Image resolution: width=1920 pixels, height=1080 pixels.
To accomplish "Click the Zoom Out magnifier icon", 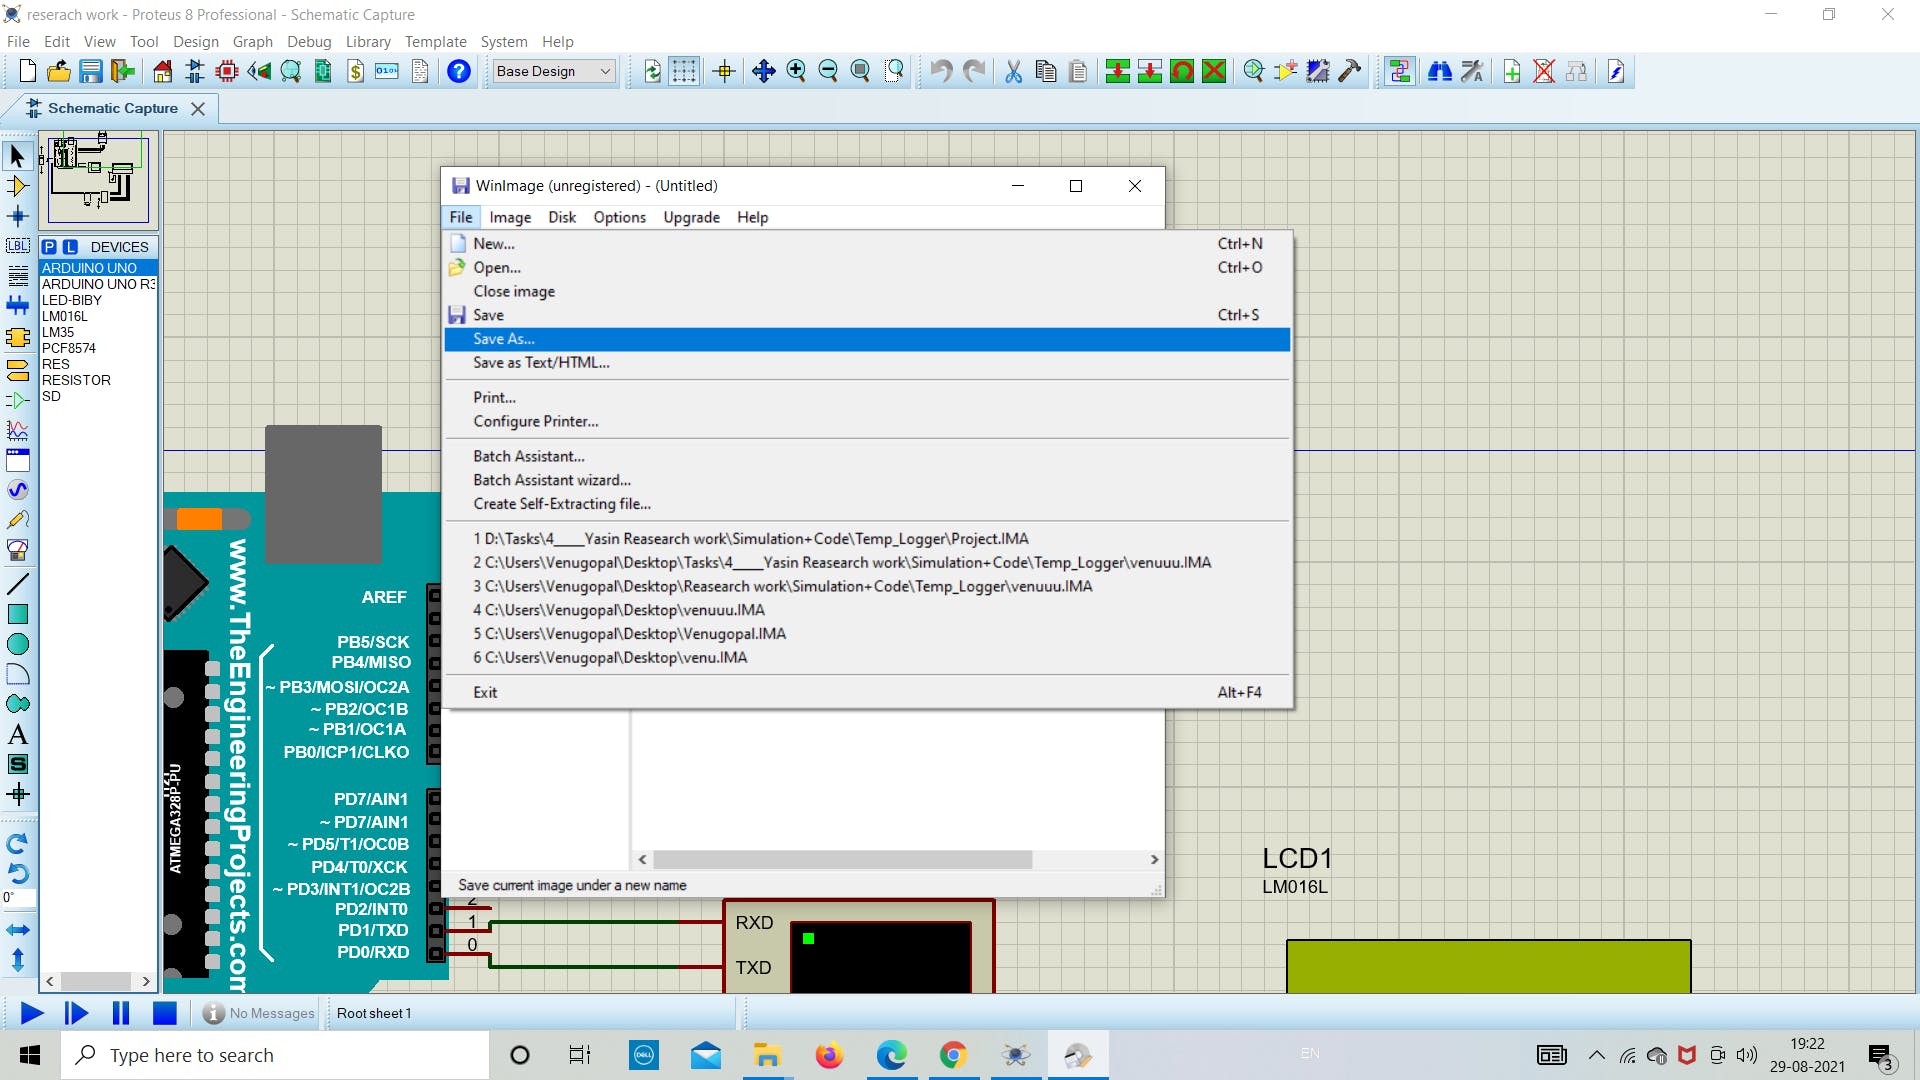I will pyautogui.click(x=828, y=71).
